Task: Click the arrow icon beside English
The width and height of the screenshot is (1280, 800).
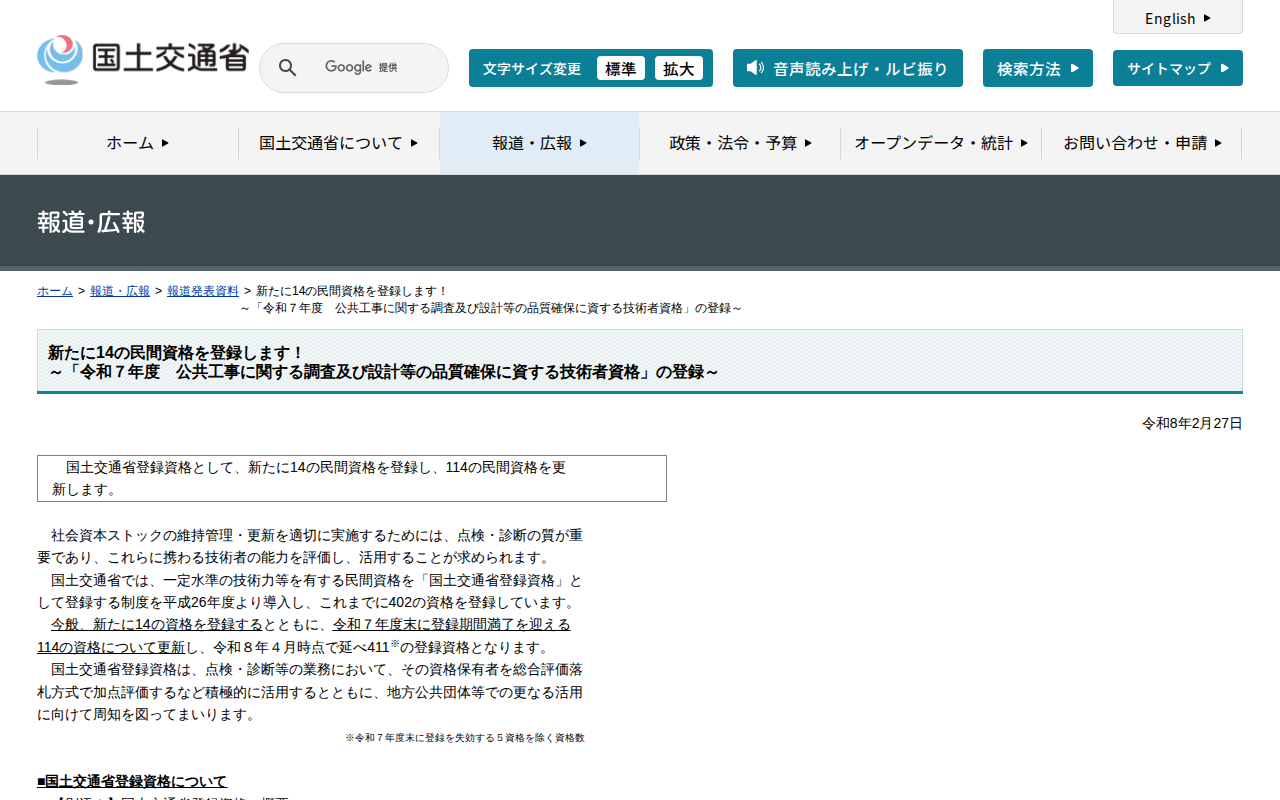Action: click(x=1207, y=18)
